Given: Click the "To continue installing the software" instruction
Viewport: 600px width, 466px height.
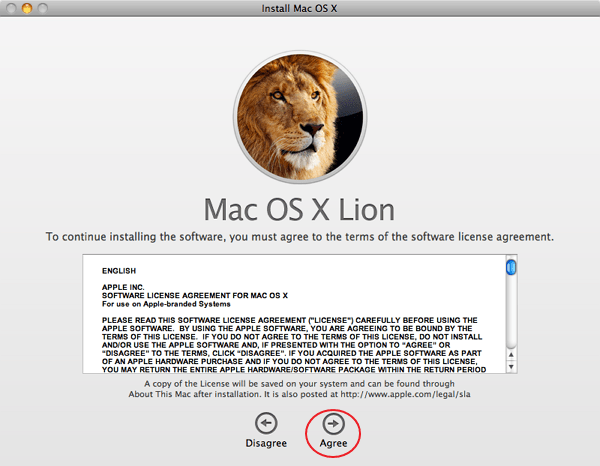Looking at the screenshot, I should [299, 237].
